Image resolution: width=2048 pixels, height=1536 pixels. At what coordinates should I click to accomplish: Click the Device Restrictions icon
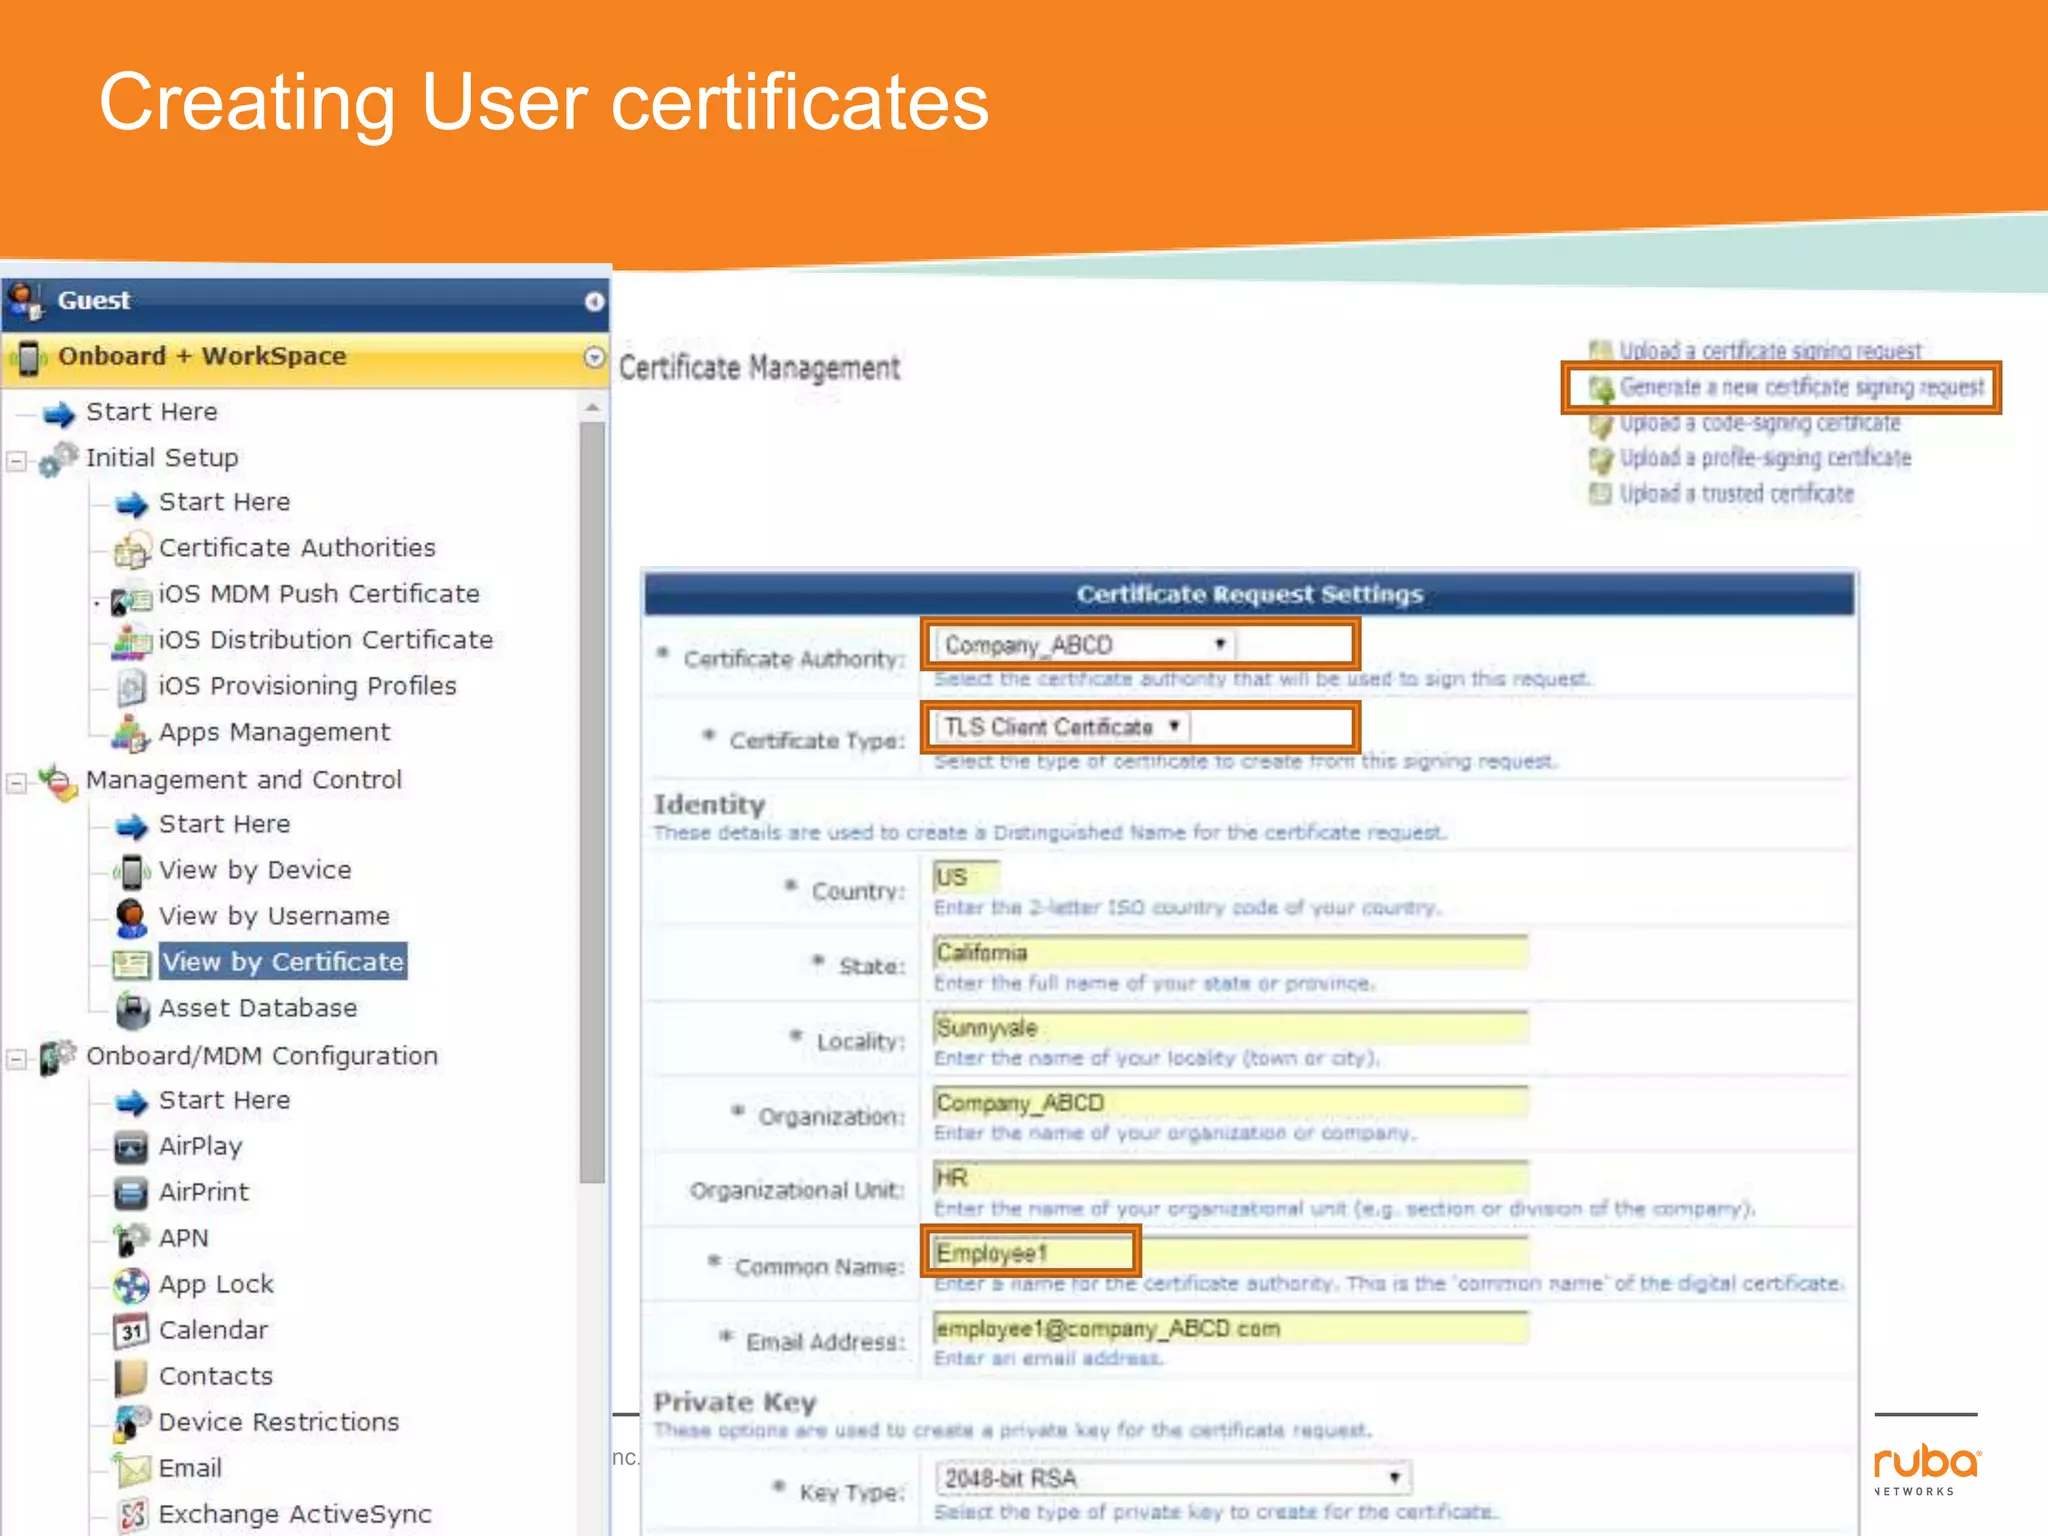click(x=131, y=1424)
